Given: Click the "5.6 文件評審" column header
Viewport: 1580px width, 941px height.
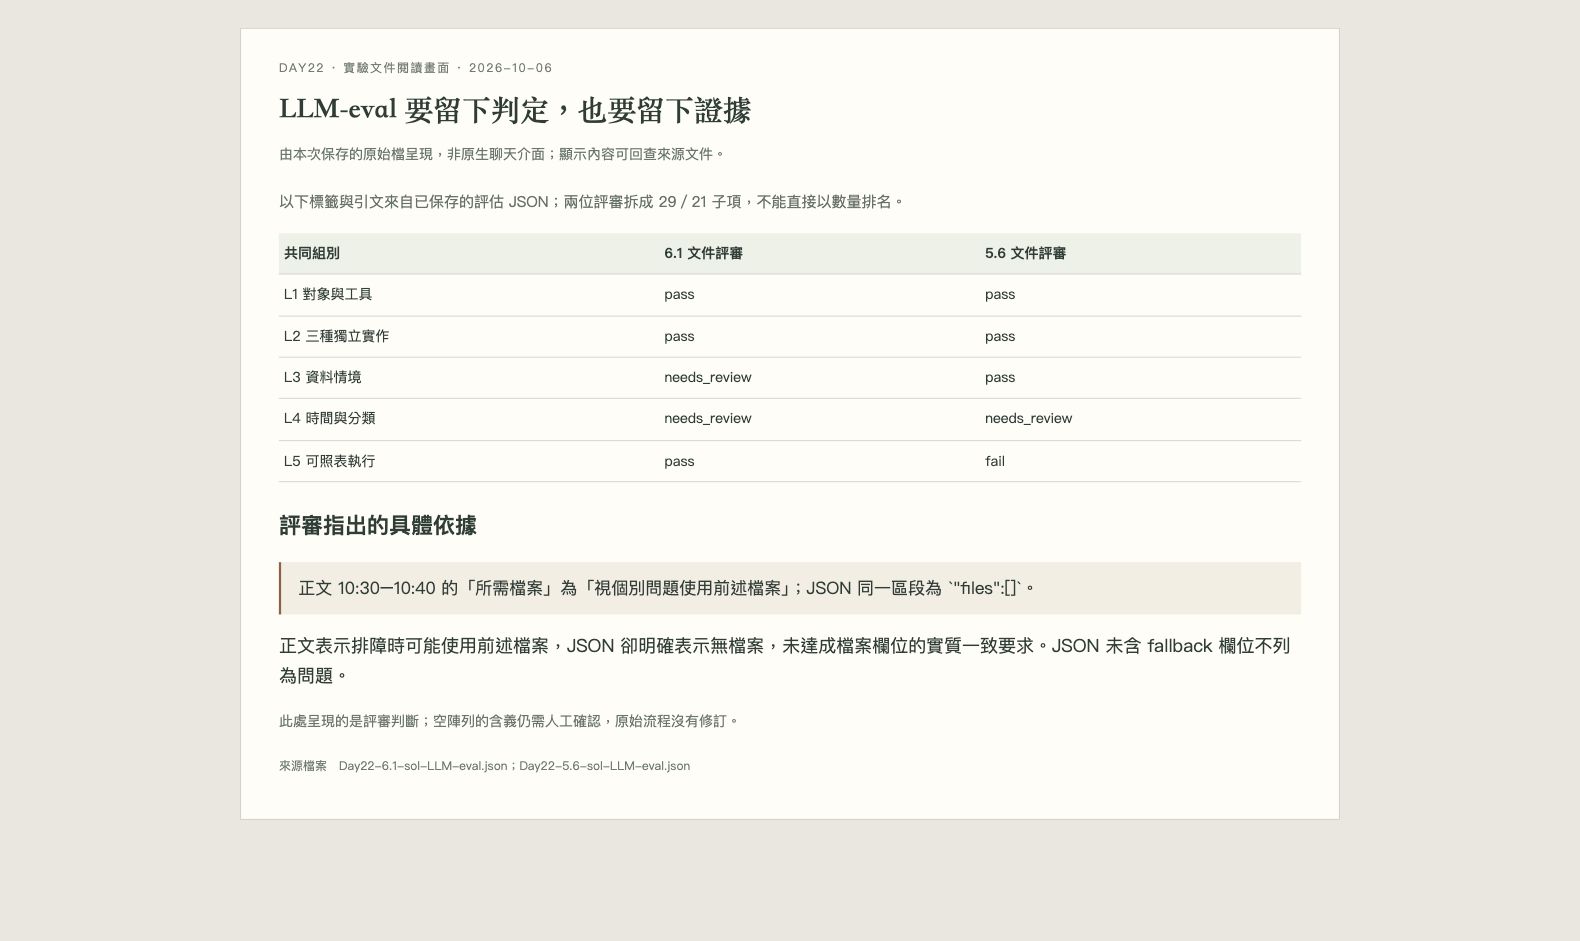Looking at the screenshot, I should 1025,253.
